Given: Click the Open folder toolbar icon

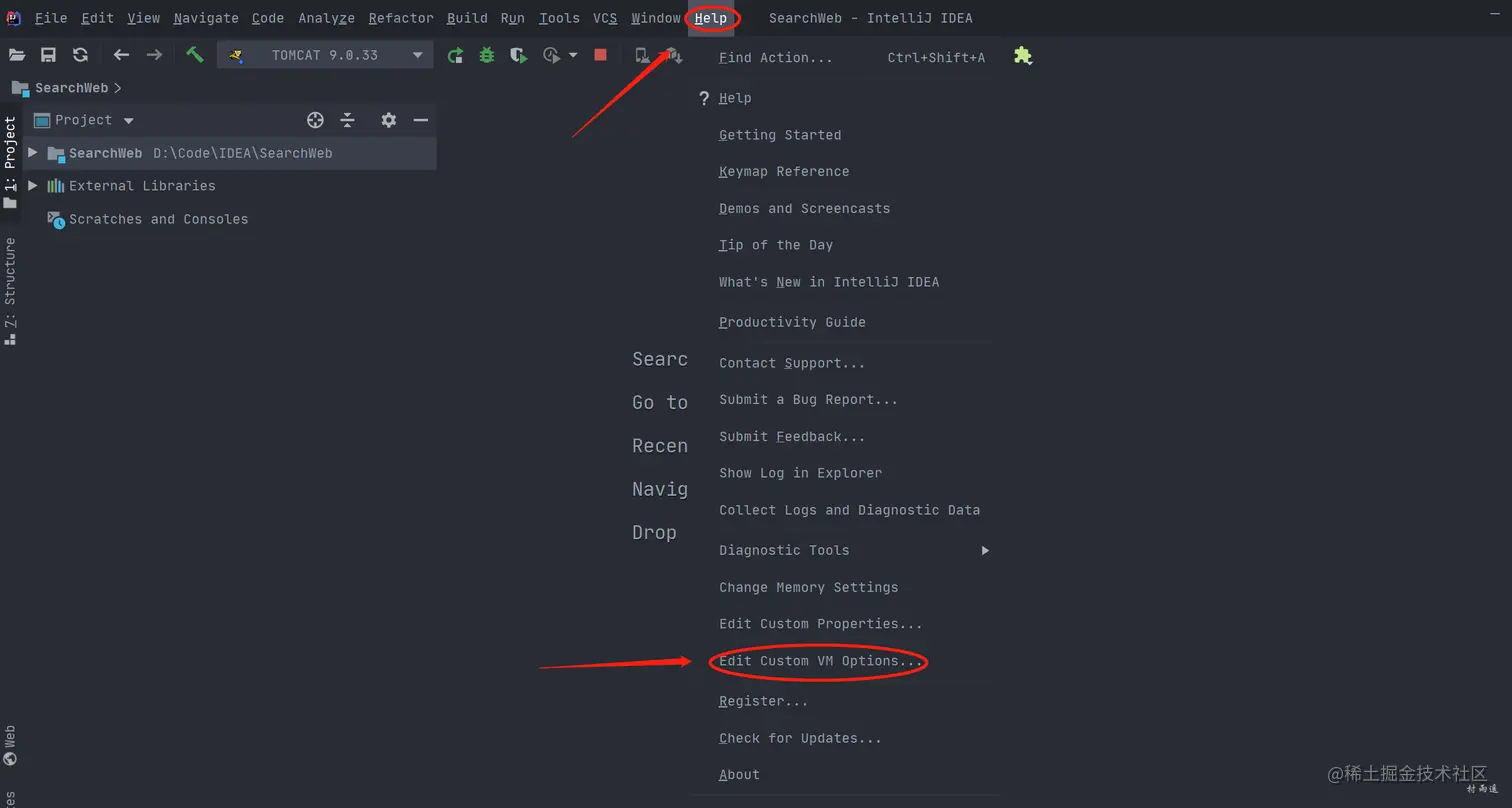Looking at the screenshot, I should (x=17, y=55).
